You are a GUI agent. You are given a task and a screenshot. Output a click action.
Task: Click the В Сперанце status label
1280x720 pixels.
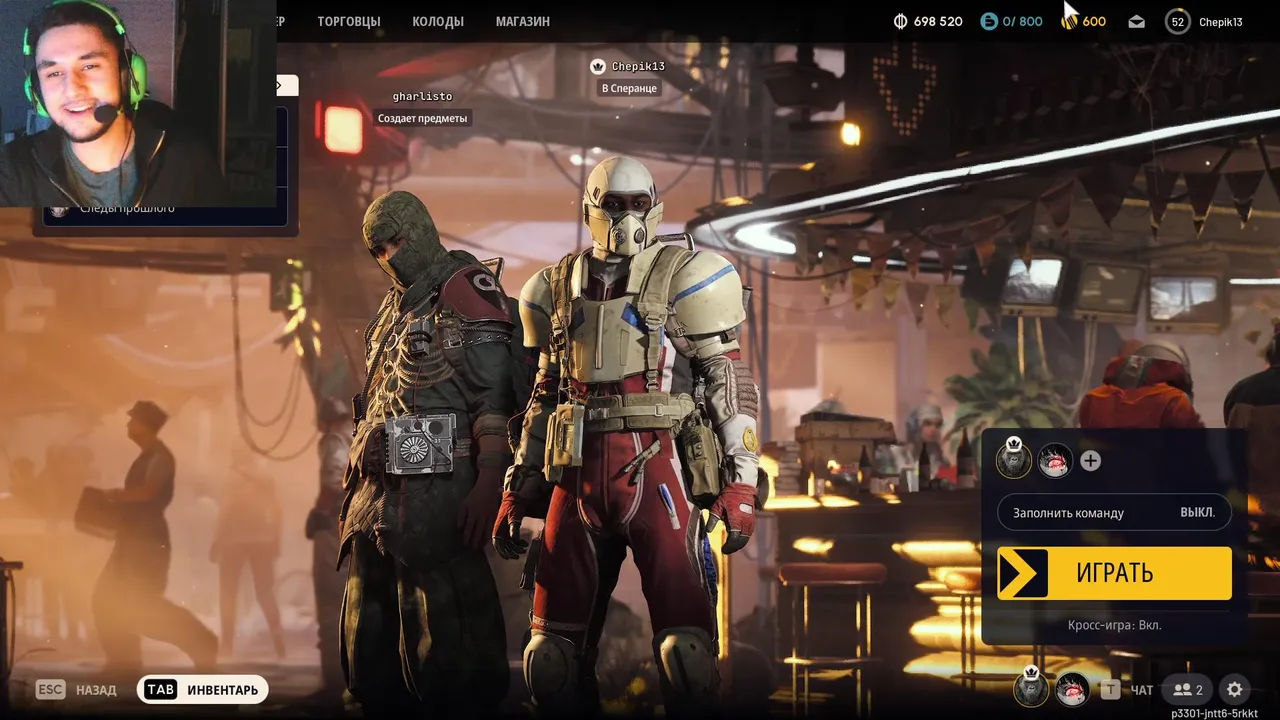tap(629, 88)
